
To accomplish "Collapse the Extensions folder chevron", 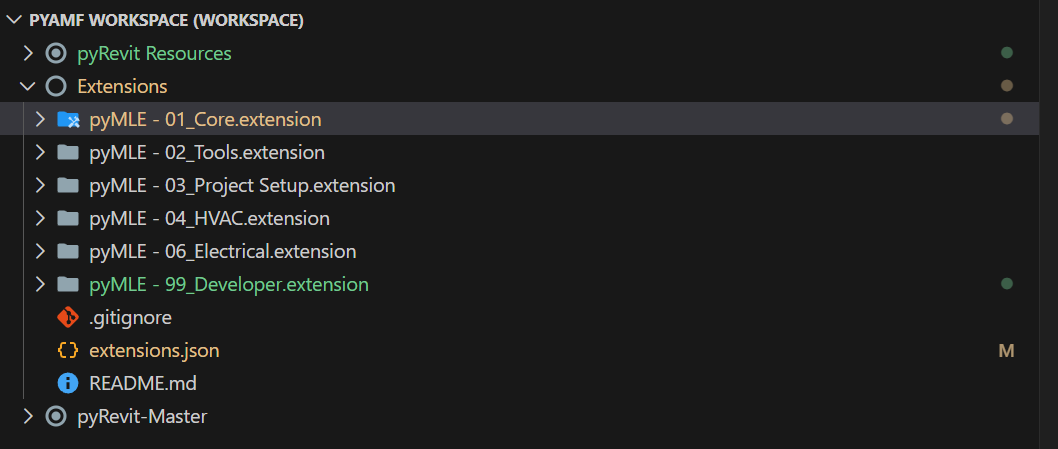I will click(28, 86).
